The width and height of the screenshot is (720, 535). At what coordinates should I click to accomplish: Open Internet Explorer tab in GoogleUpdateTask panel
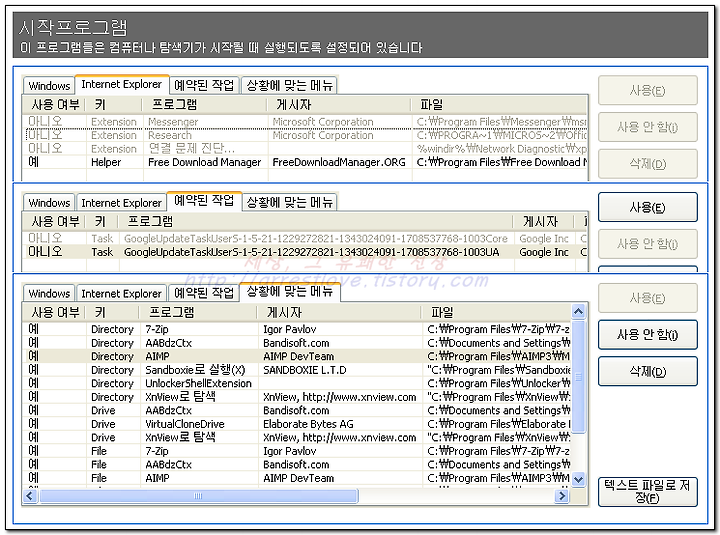pos(121,203)
